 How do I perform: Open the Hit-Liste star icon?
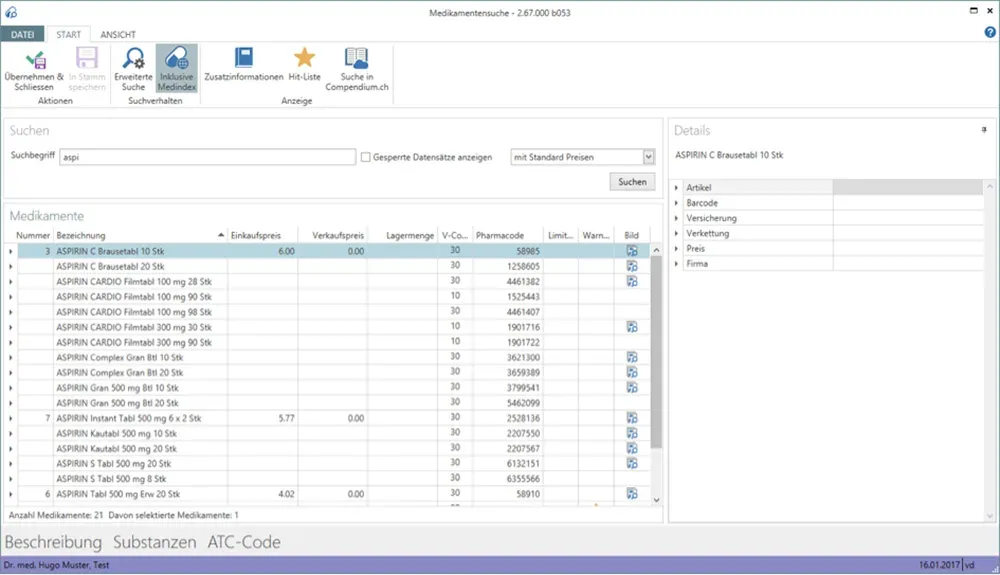(304, 58)
